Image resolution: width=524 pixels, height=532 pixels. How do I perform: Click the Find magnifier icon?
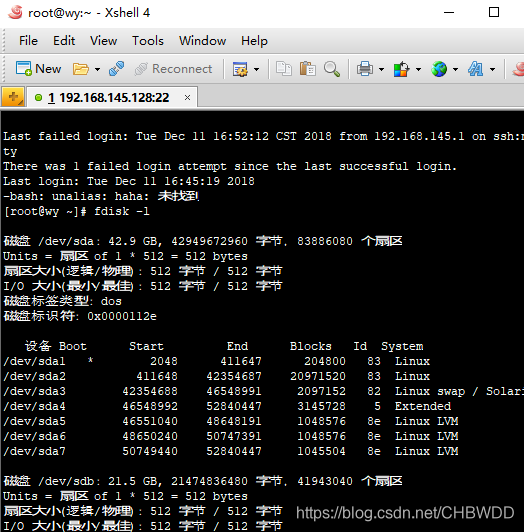coord(332,69)
